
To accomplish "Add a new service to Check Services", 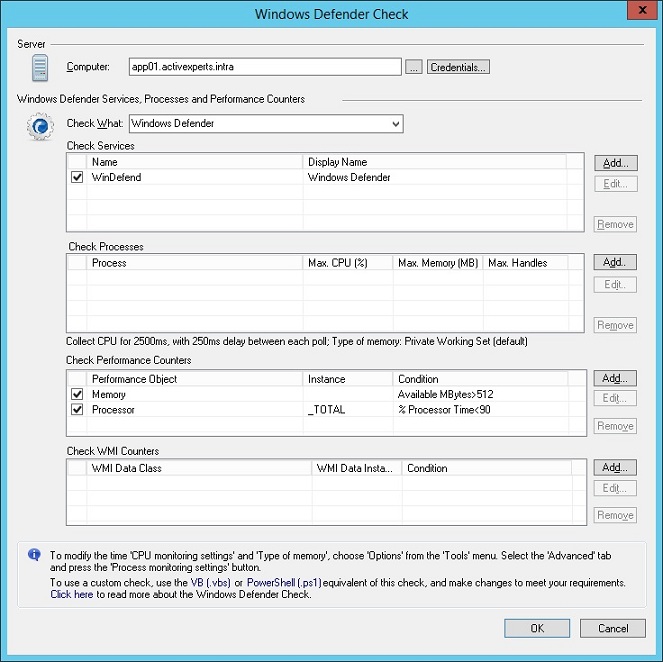I will tap(616, 163).
